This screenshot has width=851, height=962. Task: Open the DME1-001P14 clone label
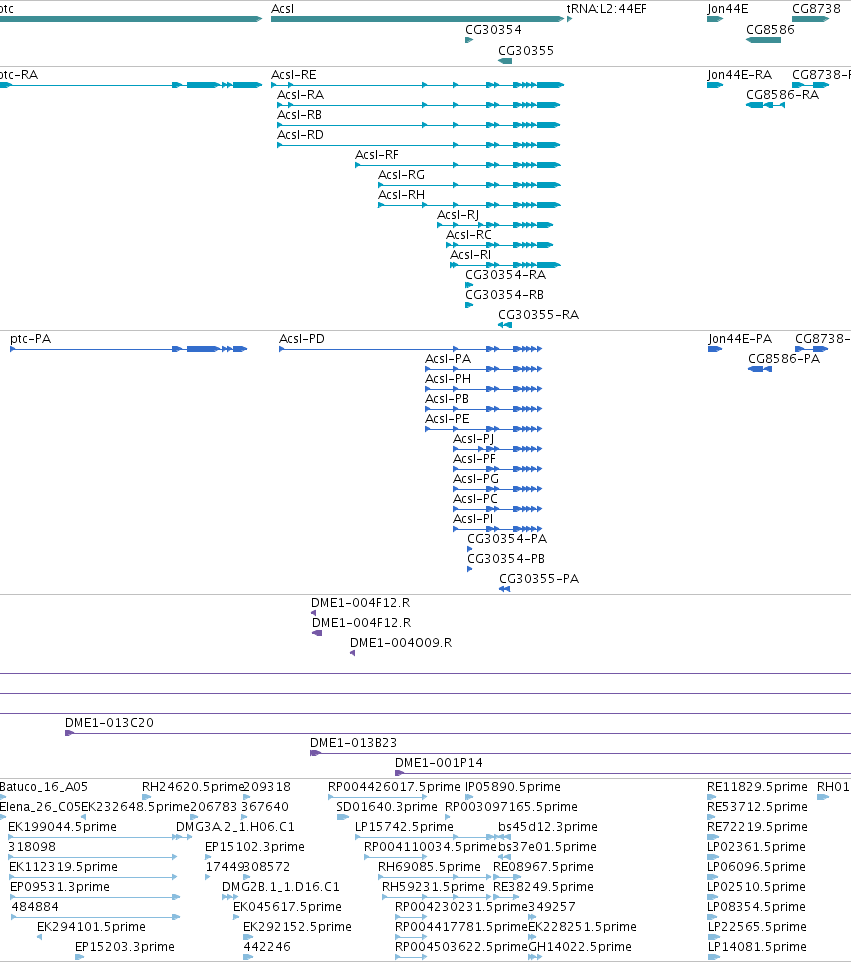tap(439, 763)
